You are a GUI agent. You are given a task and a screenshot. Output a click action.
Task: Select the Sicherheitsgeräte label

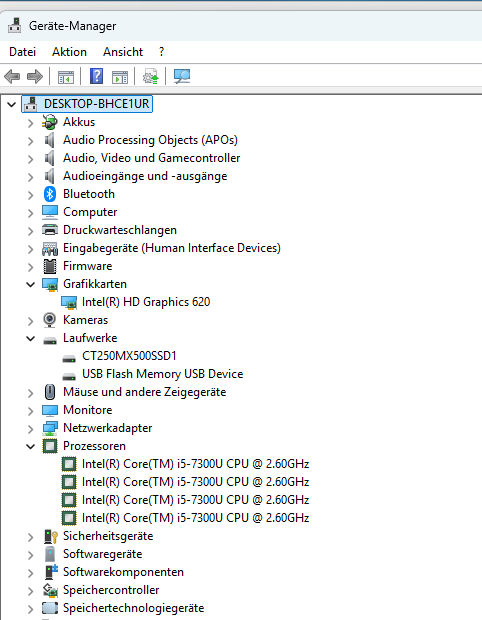108,536
